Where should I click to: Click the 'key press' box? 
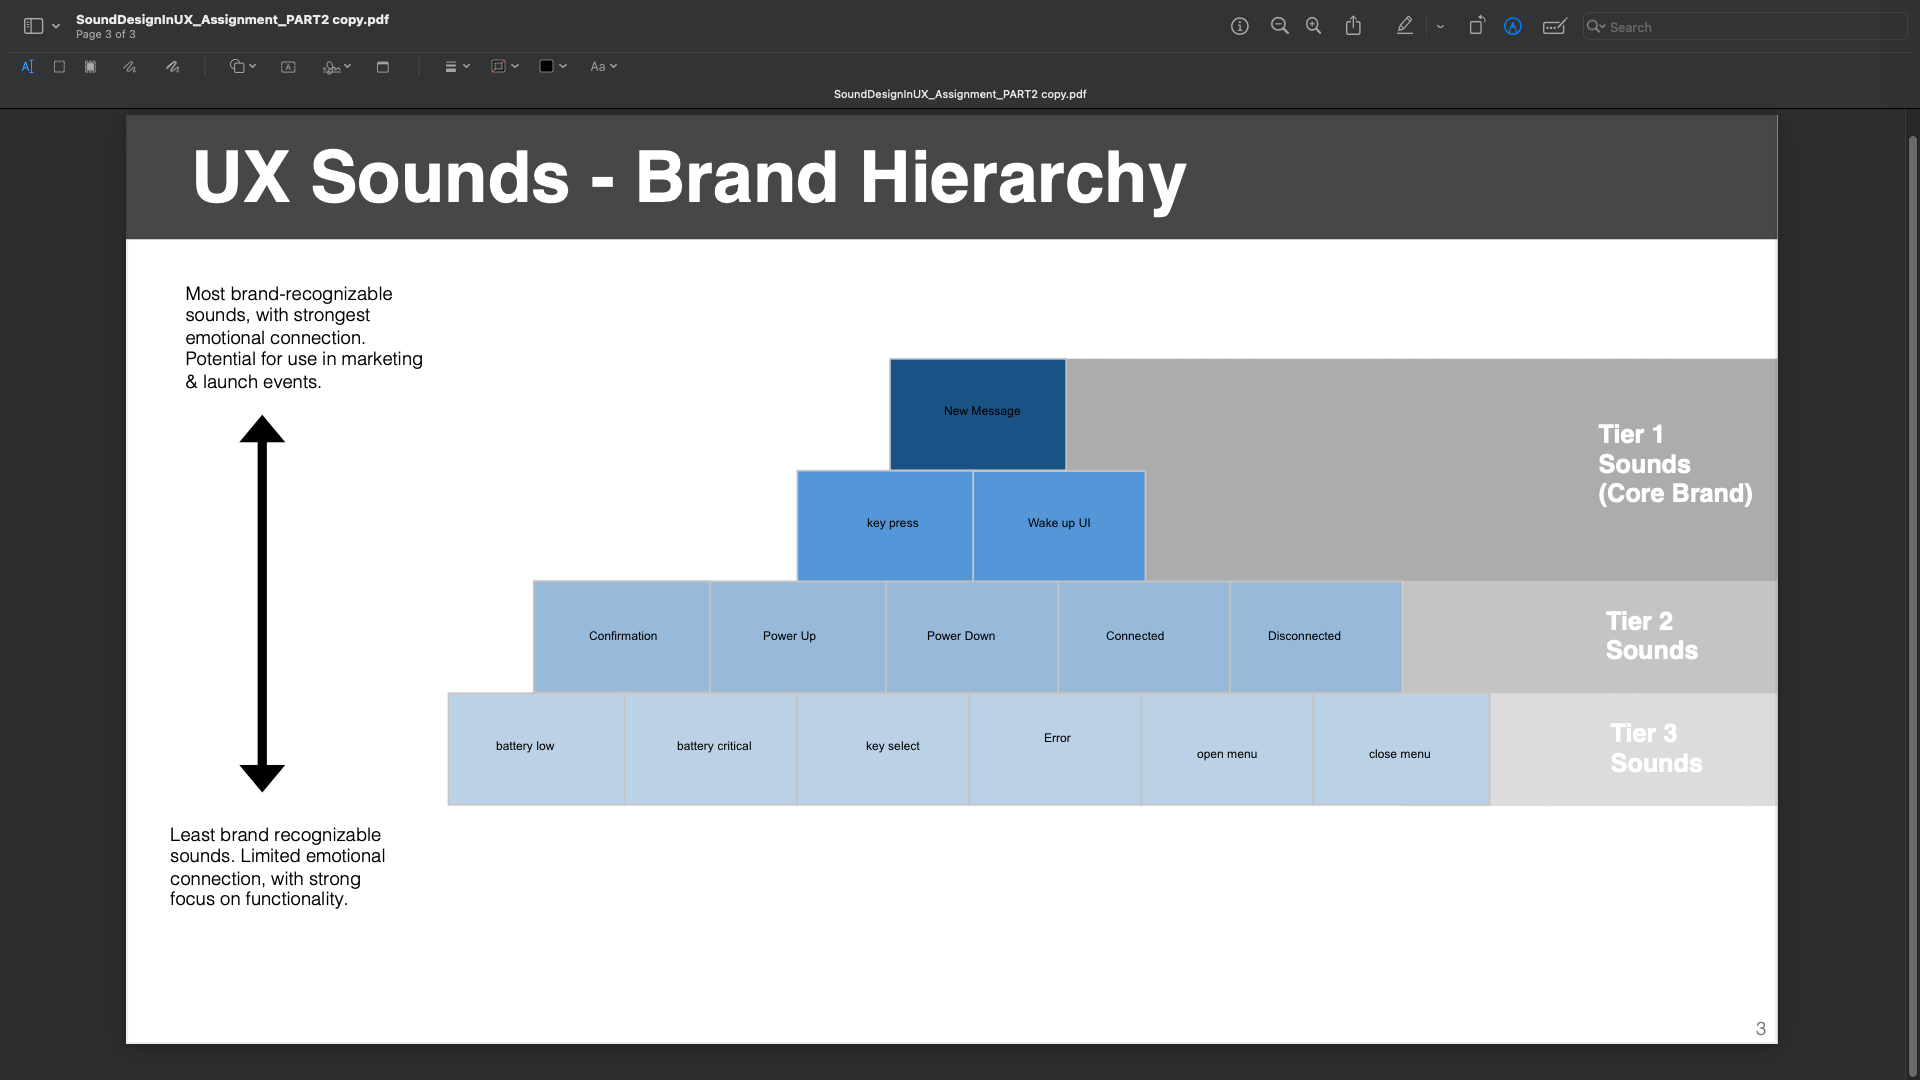(885, 526)
